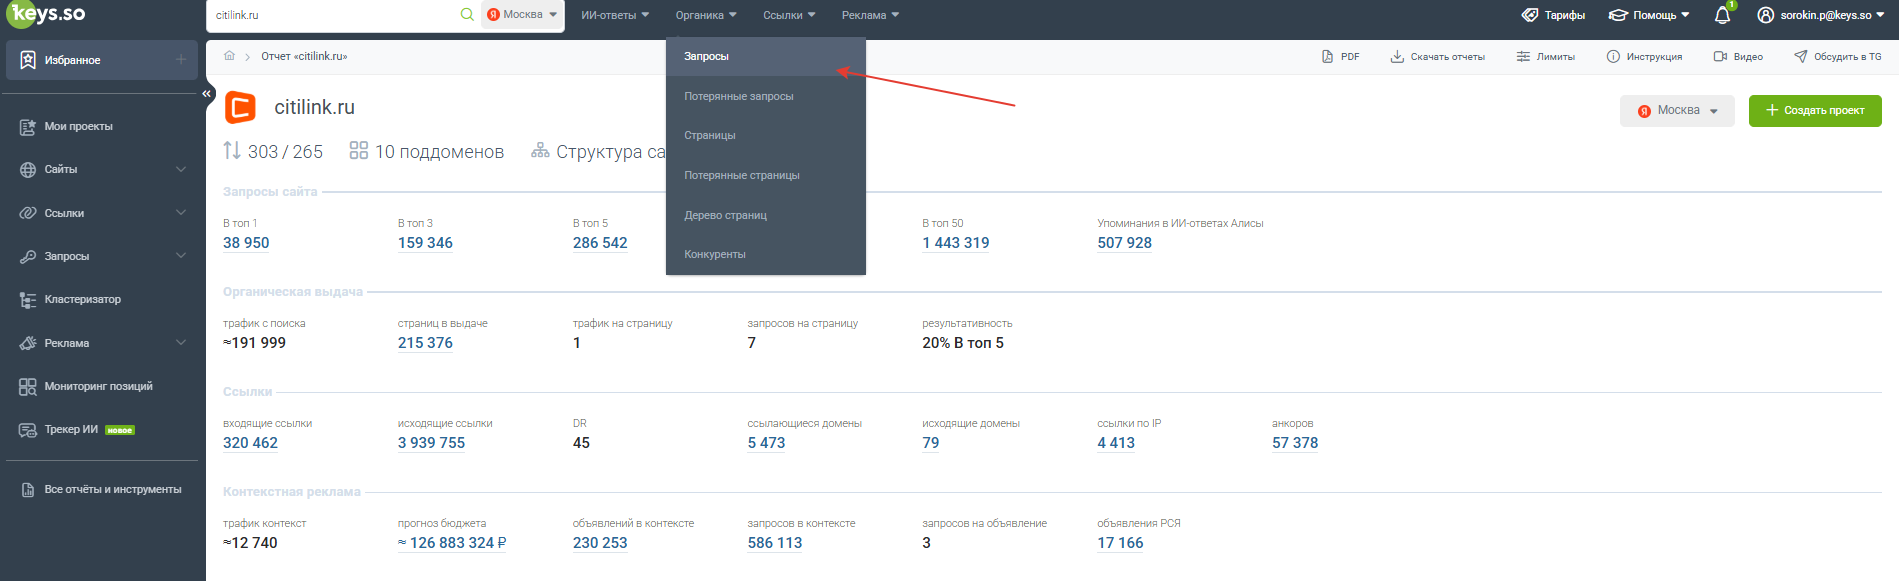Image resolution: width=1899 pixels, height=581 pixels.
Task: Open the Москва region dropdown near search
Action: click(522, 15)
